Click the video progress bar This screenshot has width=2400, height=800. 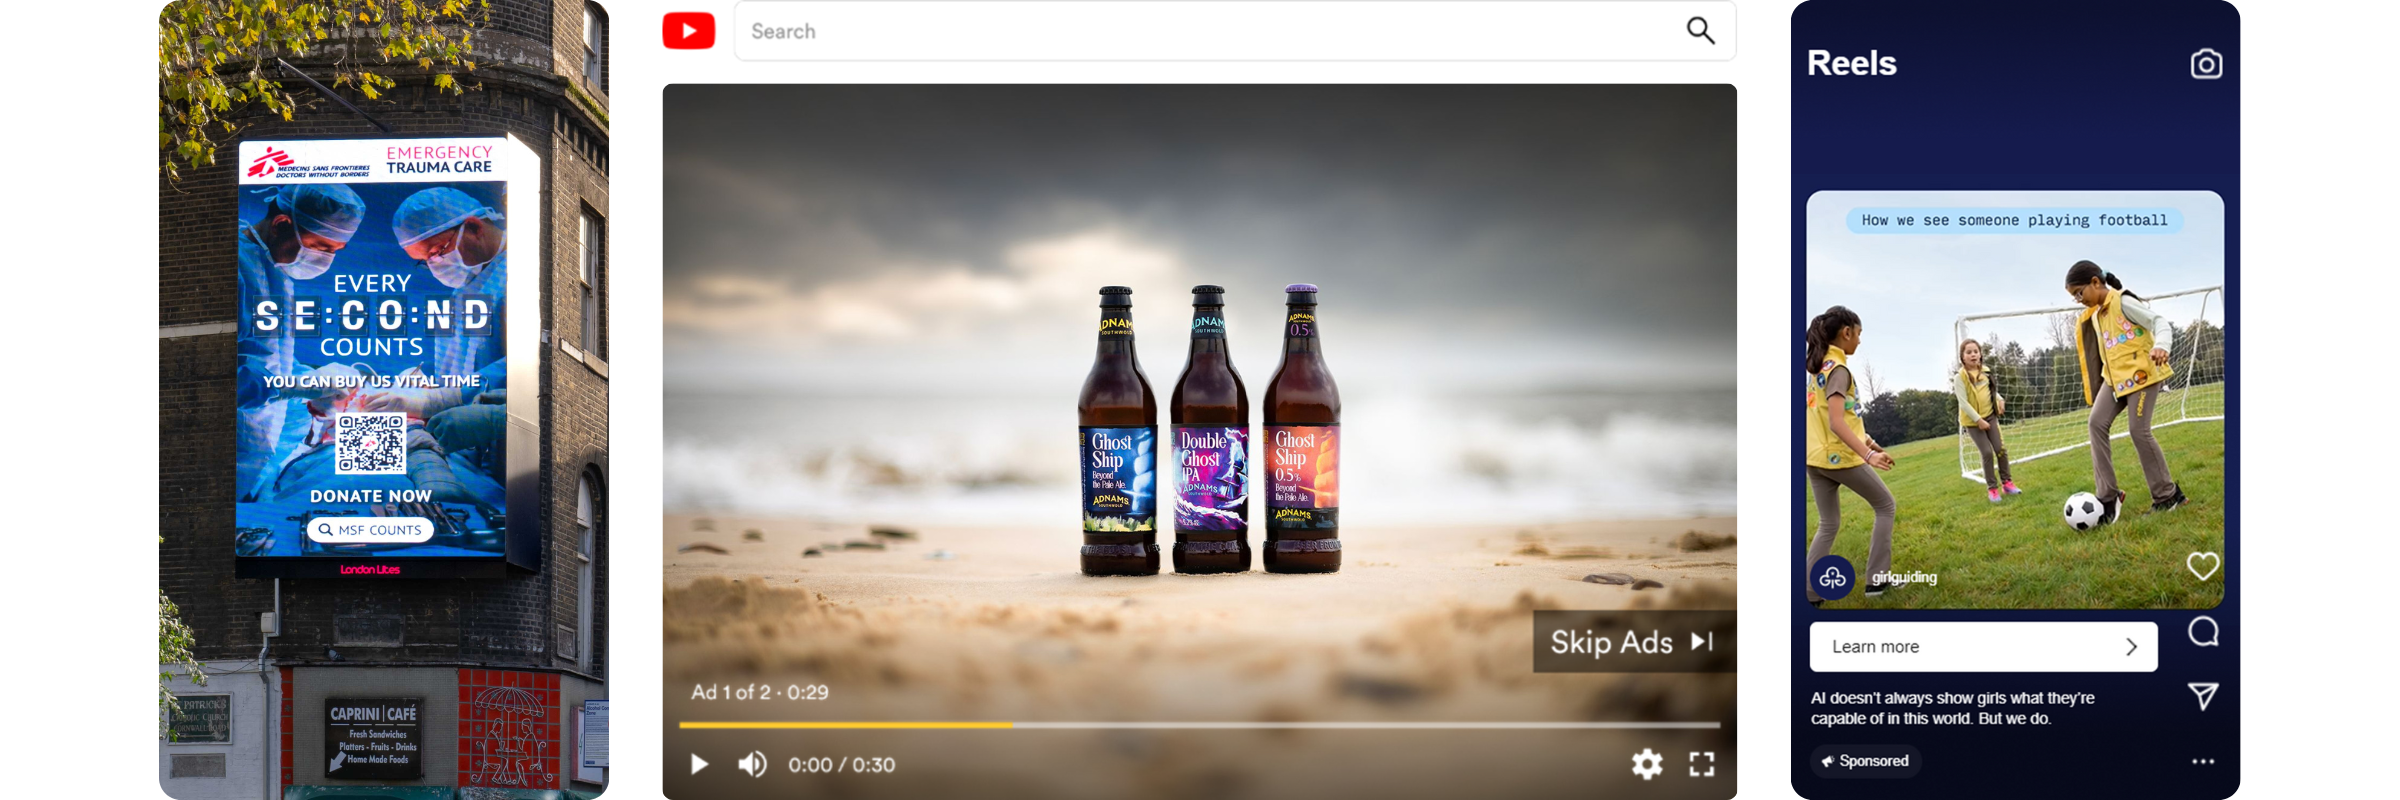tap(1198, 725)
